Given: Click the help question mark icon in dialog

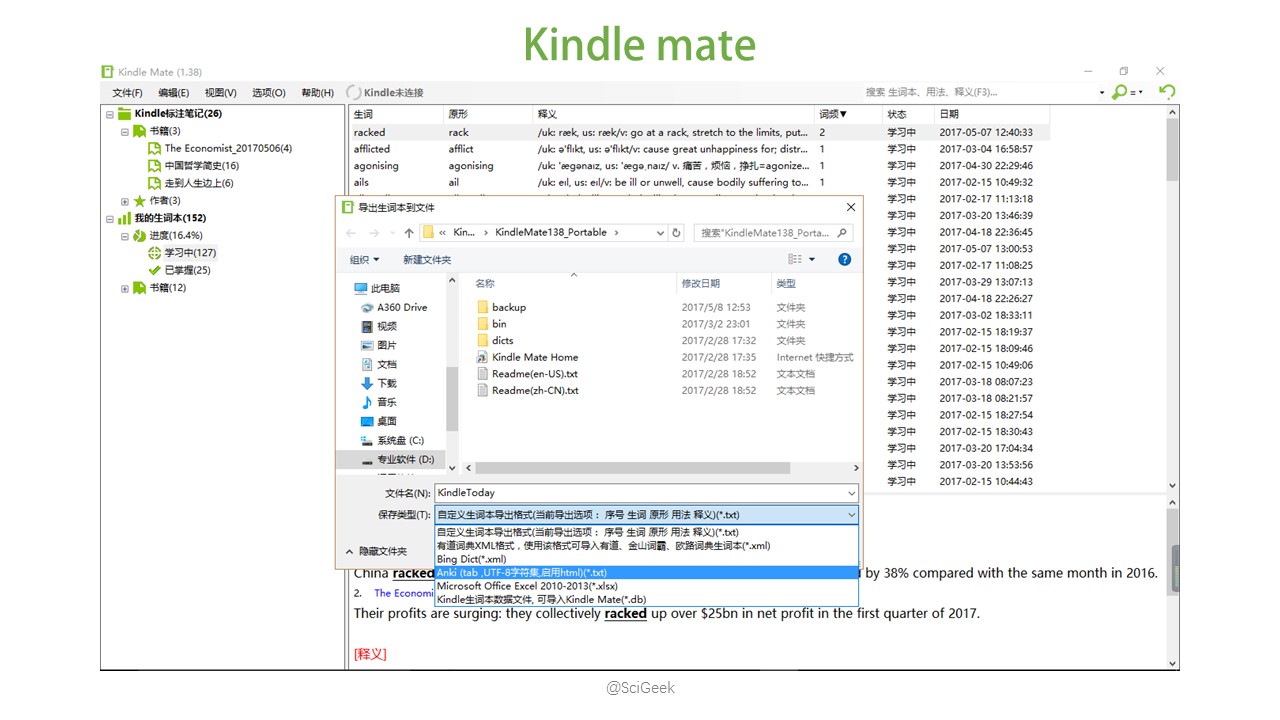Looking at the screenshot, I should (x=845, y=259).
